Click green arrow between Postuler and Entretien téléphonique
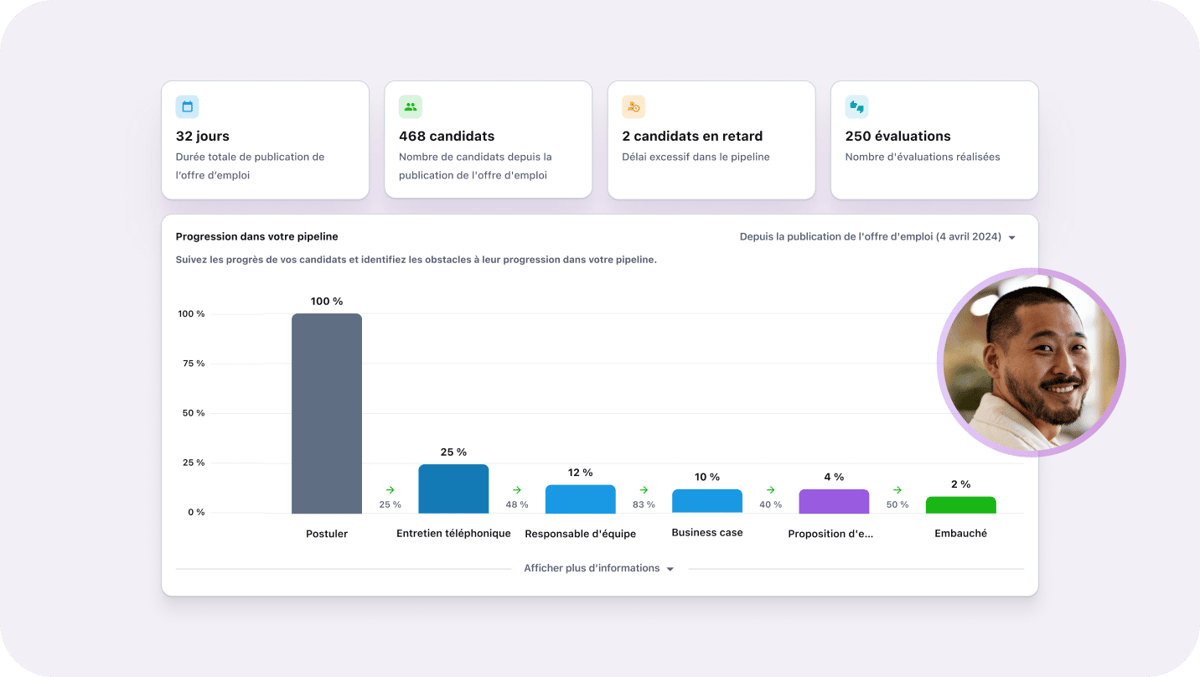This screenshot has width=1200, height=677. coord(390,490)
